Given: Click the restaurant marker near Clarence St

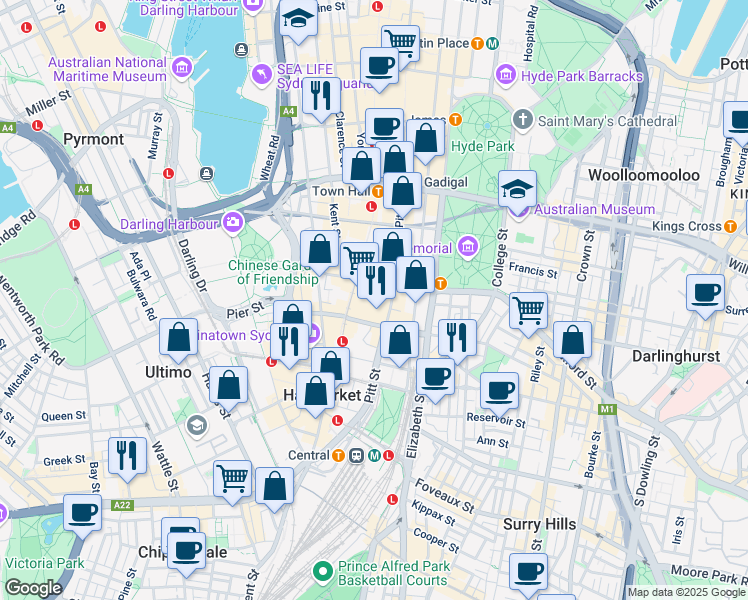Looking at the screenshot, I should (322, 96).
